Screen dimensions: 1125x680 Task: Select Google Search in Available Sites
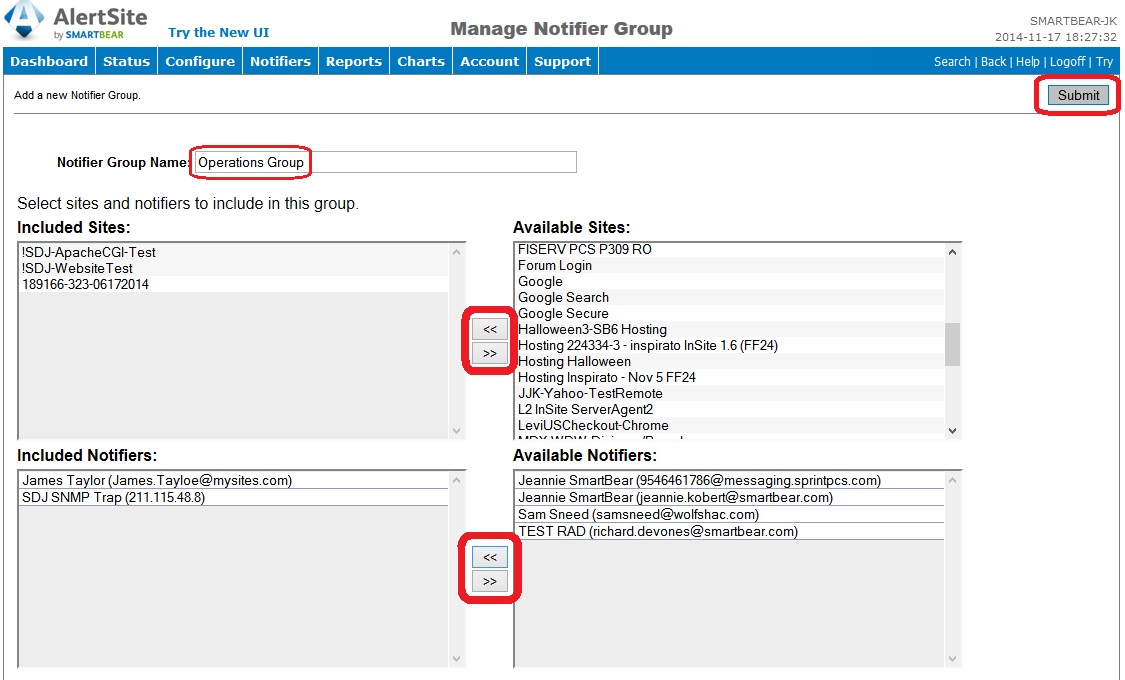(562, 297)
